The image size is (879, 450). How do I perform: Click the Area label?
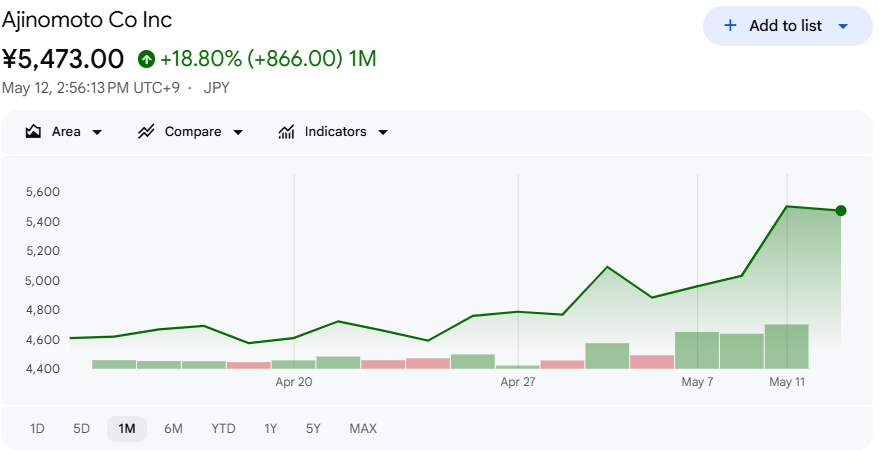coord(66,132)
